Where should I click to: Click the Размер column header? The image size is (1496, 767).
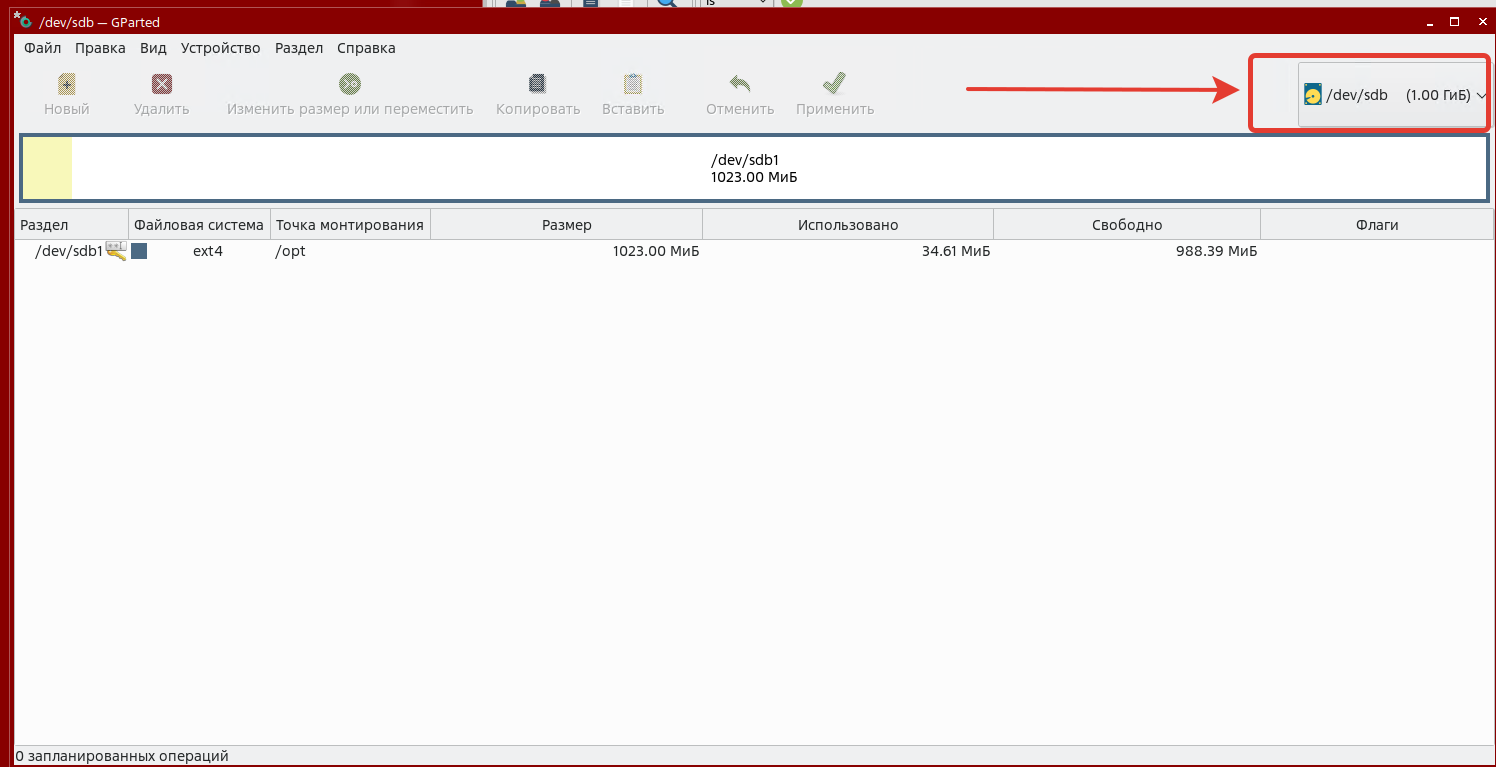tap(566, 225)
